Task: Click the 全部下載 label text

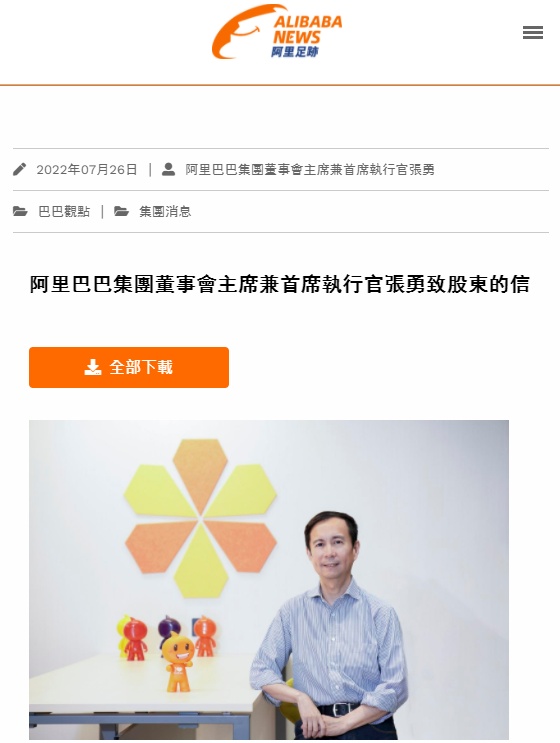Action: (x=141, y=367)
